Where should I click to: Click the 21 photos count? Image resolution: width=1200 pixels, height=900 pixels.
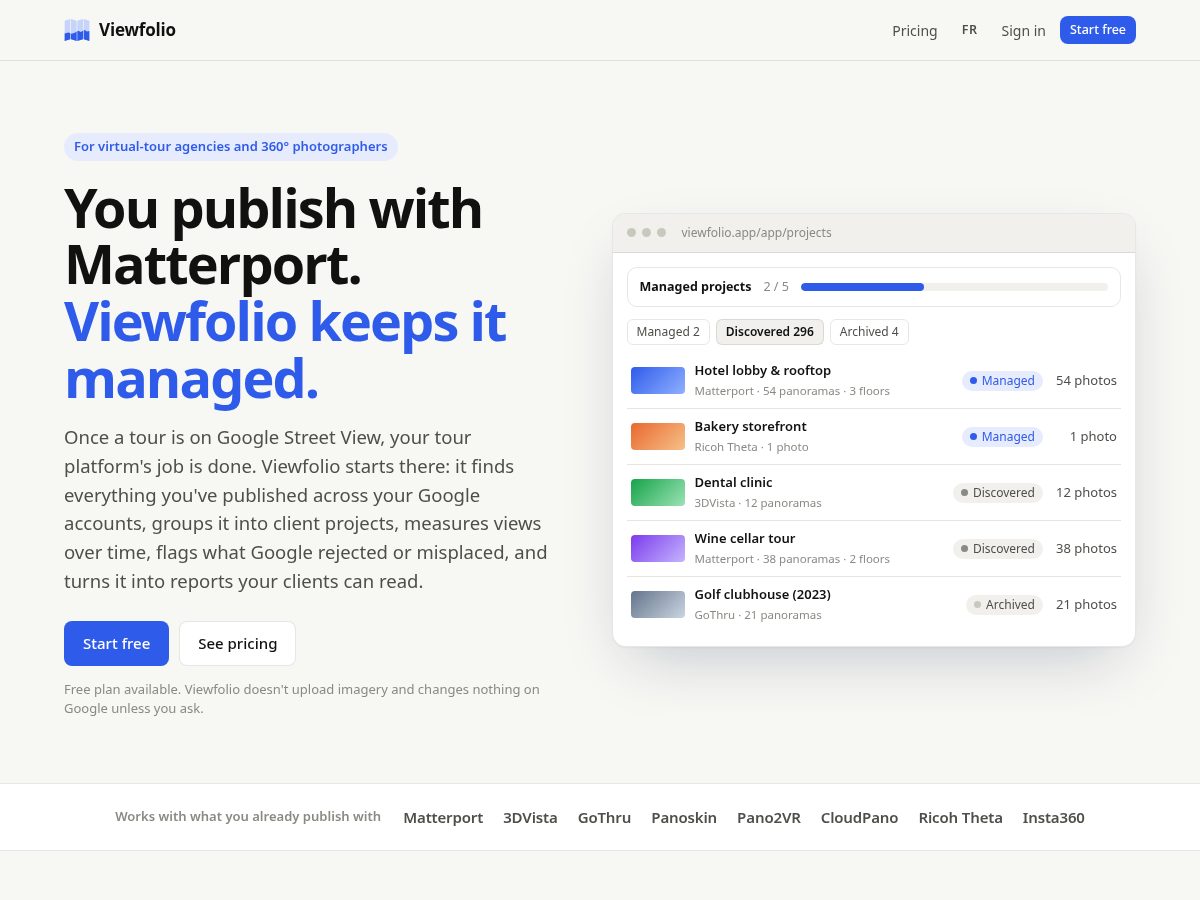coord(1086,605)
